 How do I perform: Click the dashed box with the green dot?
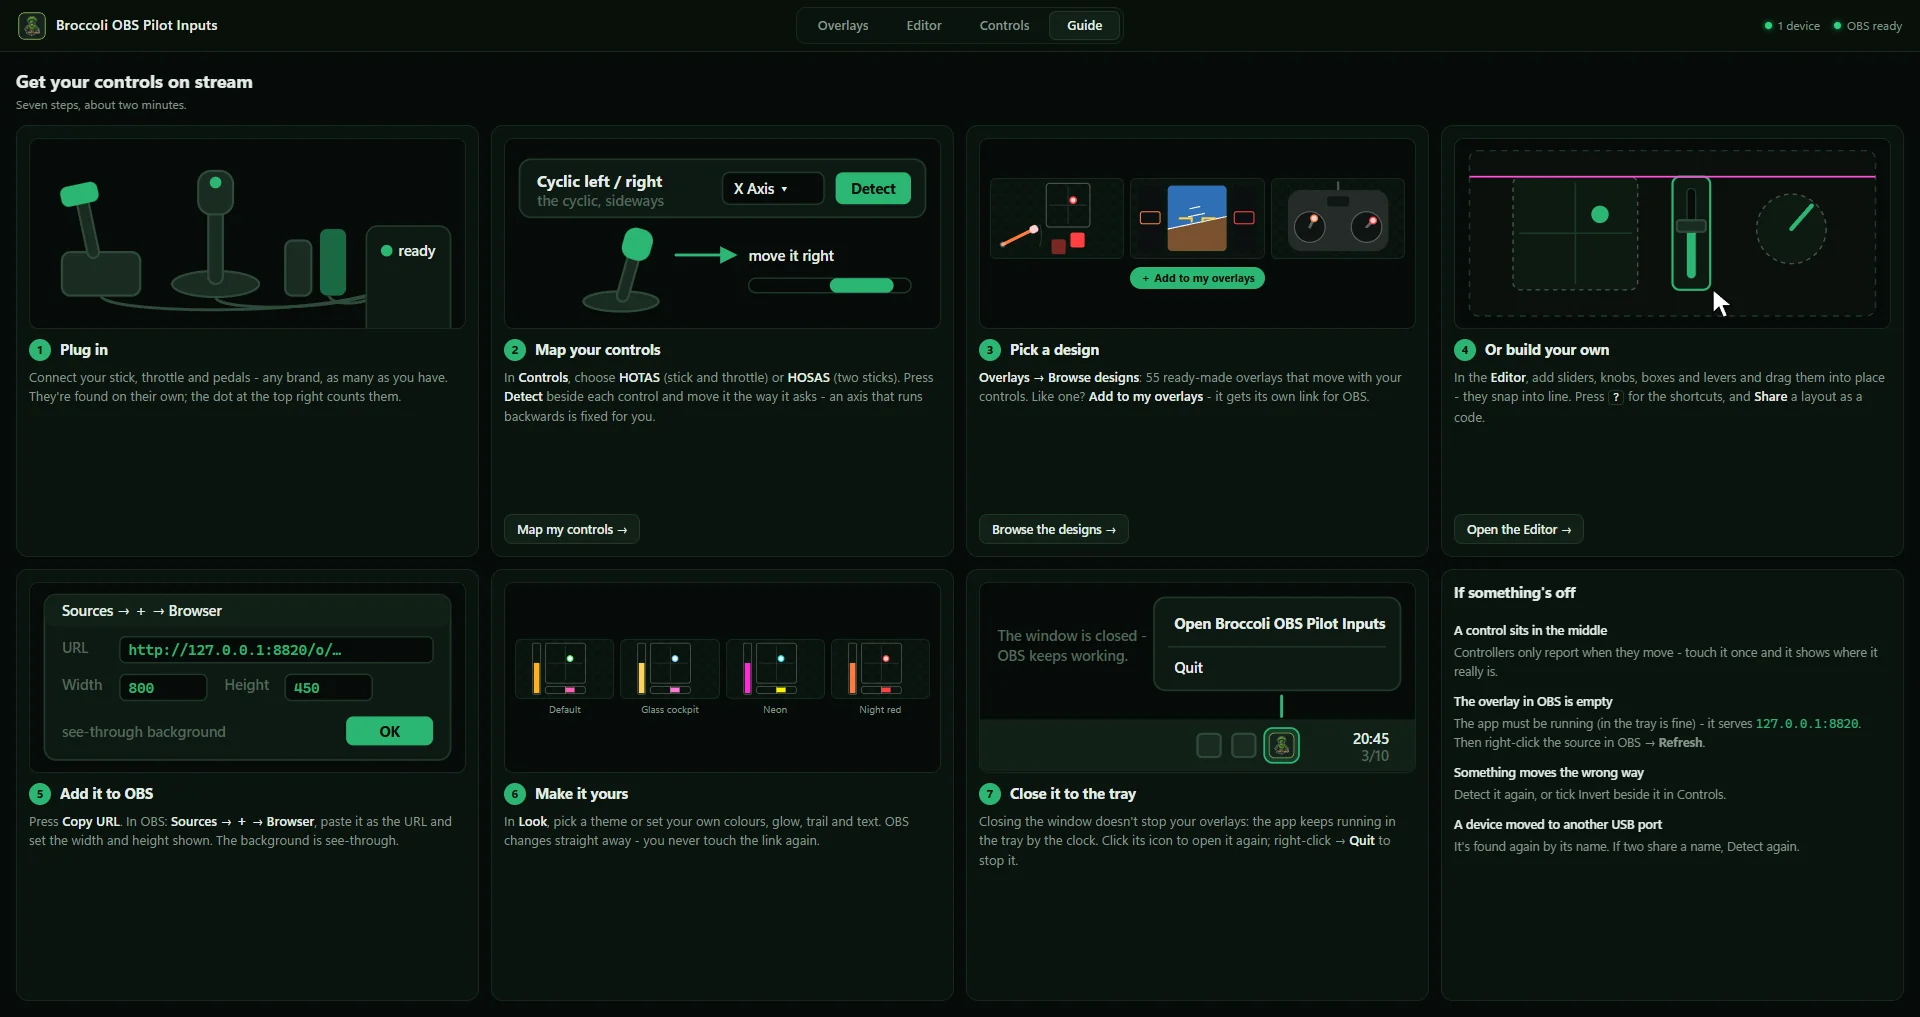pyautogui.click(x=1575, y=233)
